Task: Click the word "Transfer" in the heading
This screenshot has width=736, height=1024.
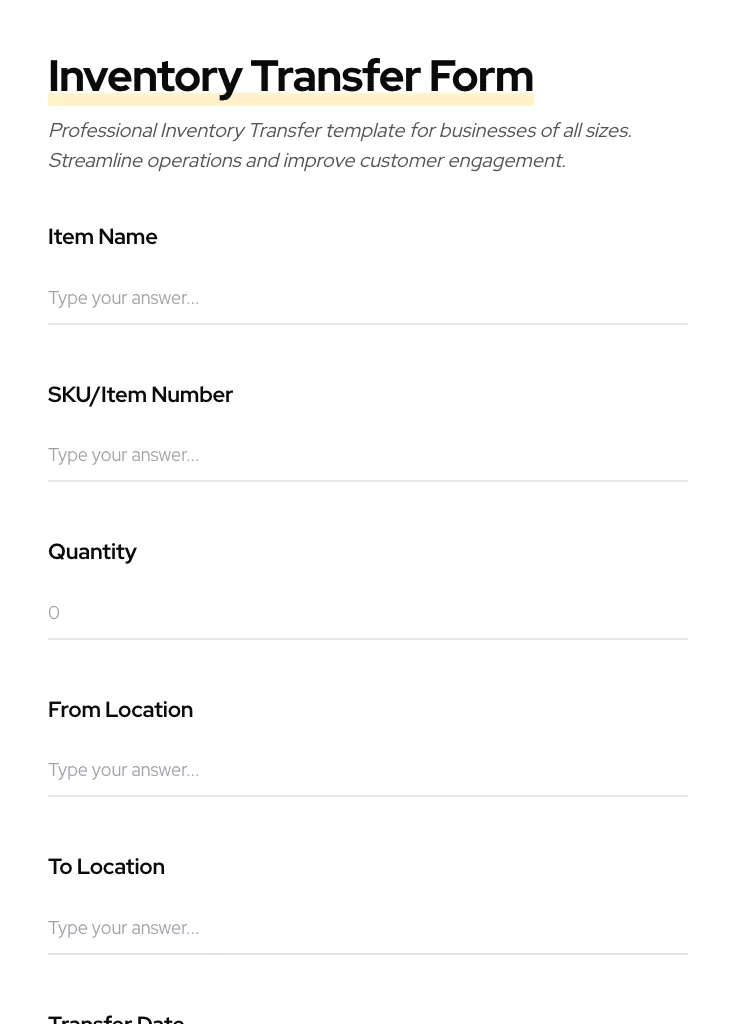Action: coord(334,76)
